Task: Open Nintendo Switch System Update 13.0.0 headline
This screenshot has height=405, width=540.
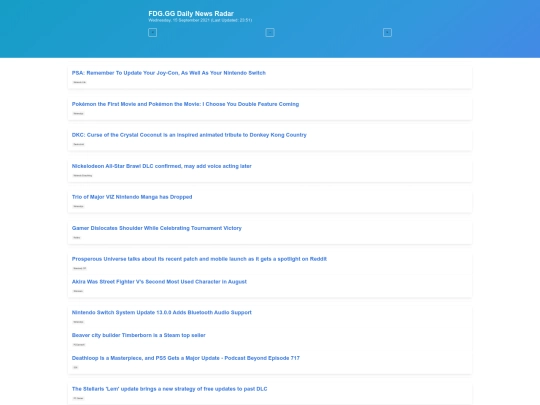Action: coord(162,312)
